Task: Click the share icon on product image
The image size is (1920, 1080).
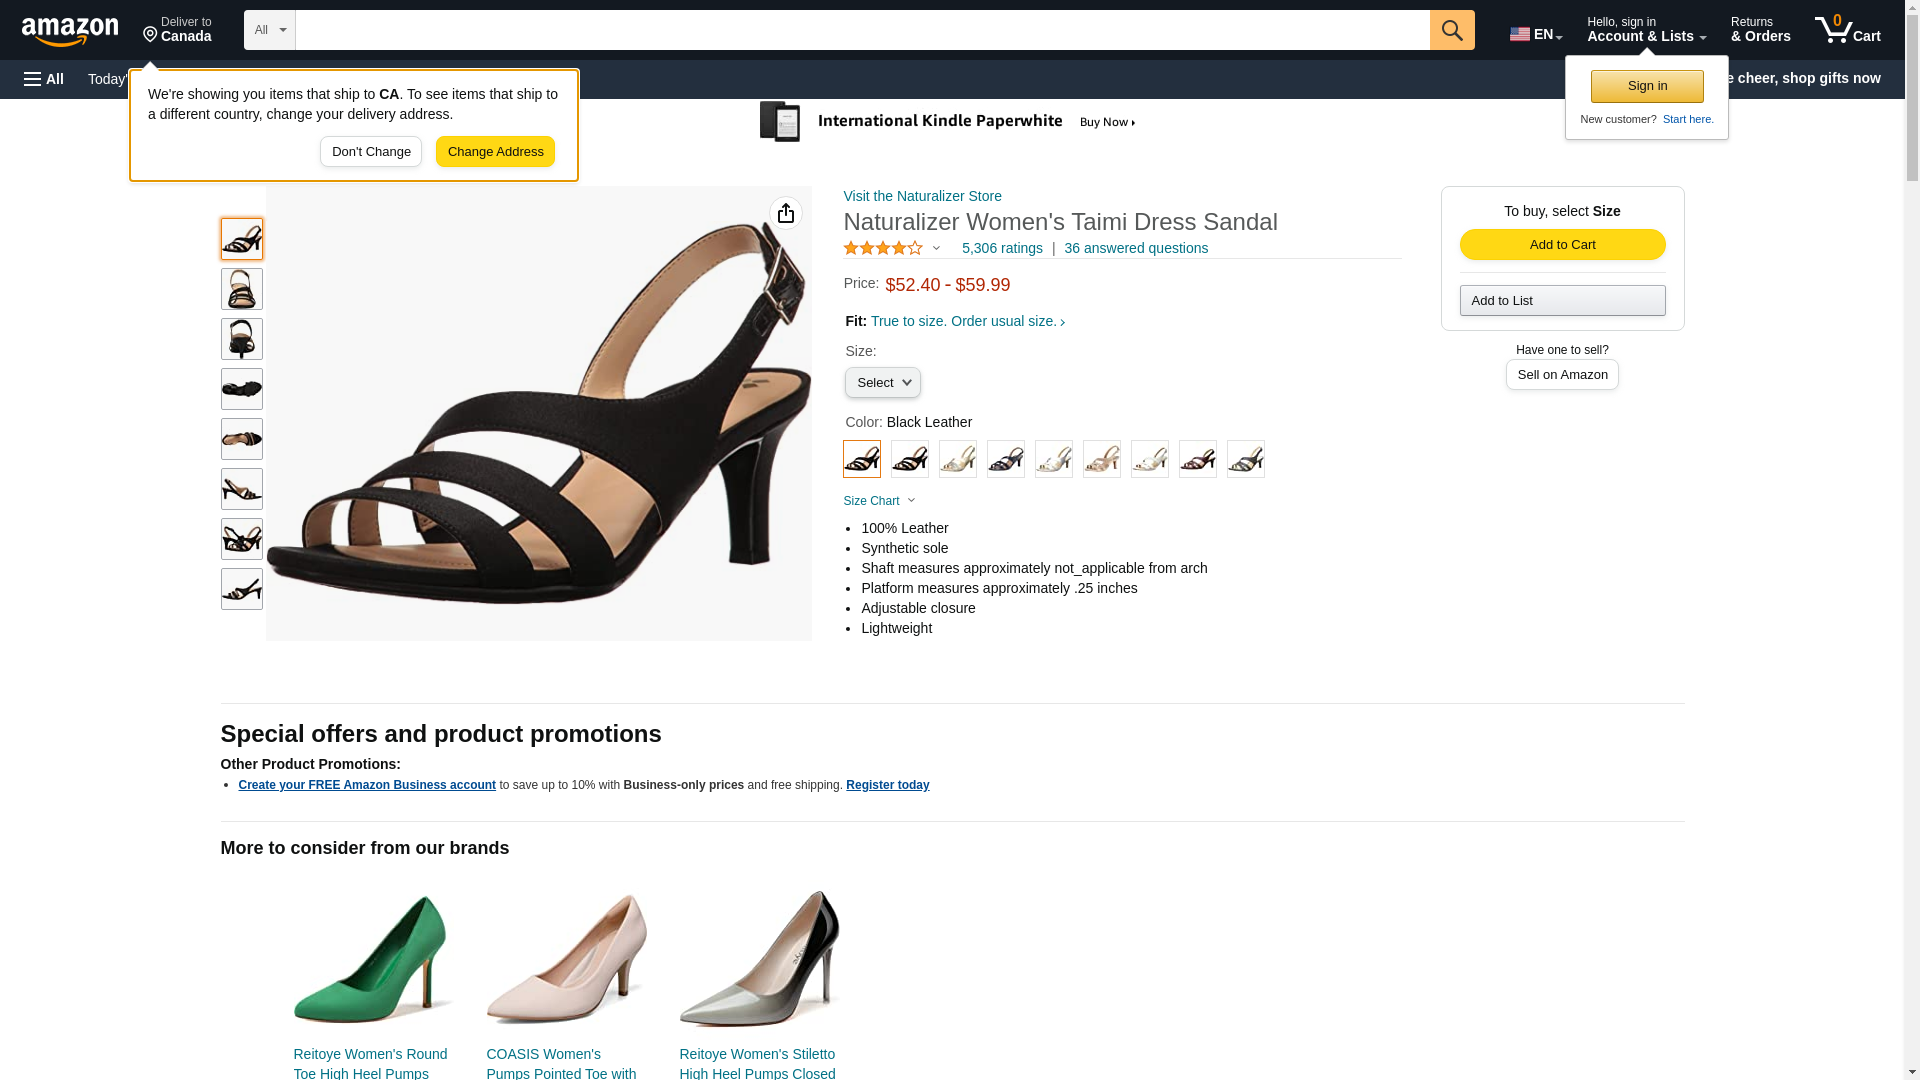Action: (786, 213)
